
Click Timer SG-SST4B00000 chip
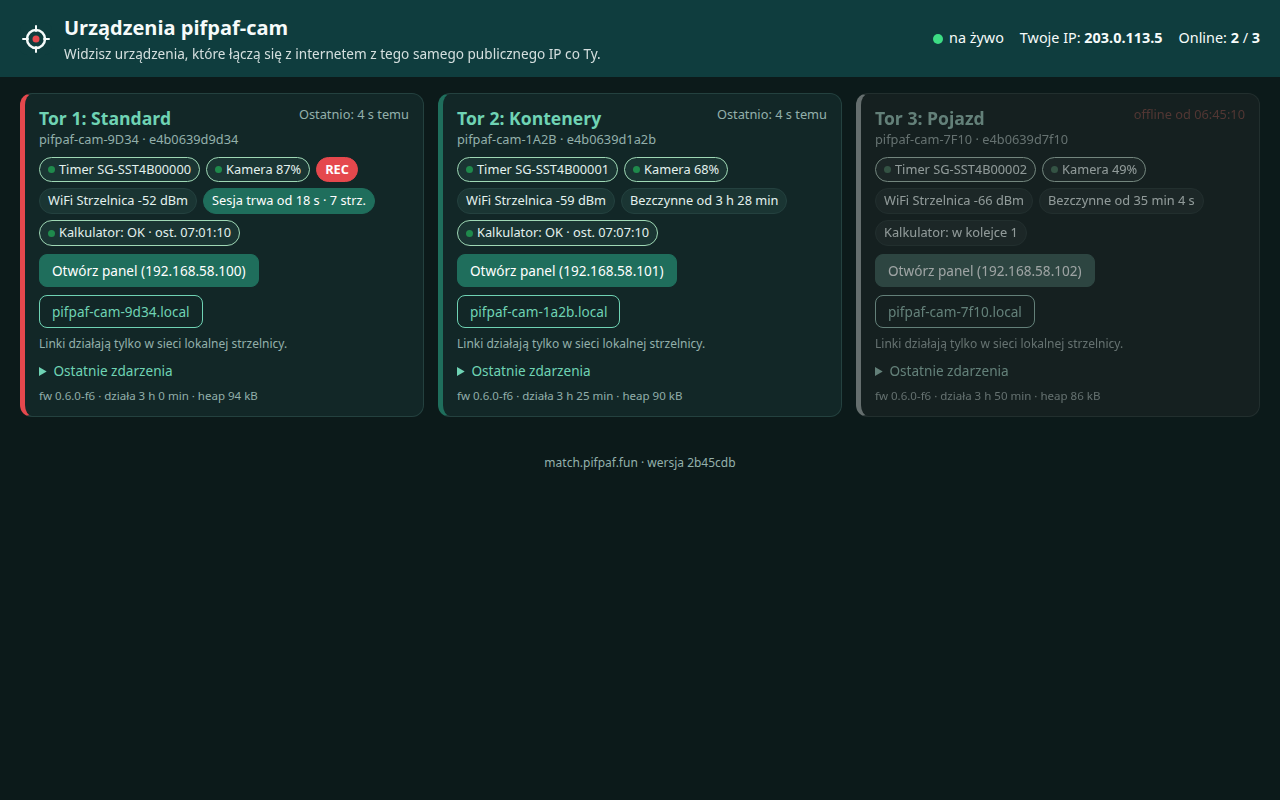[120, 170]
